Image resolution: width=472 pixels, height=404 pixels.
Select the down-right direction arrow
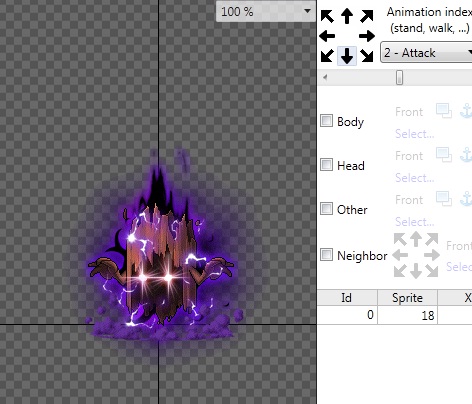pos(367,56)
